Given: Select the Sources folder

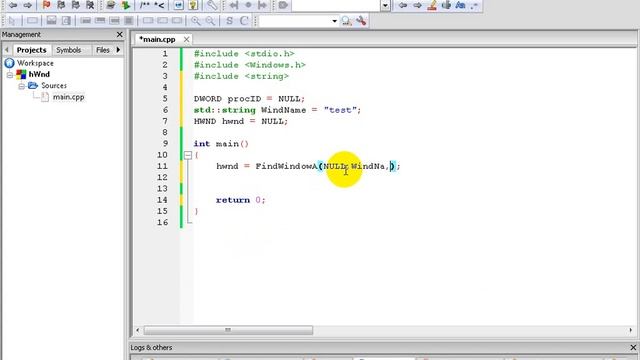Looking at the screenshot, I should 54,85.
